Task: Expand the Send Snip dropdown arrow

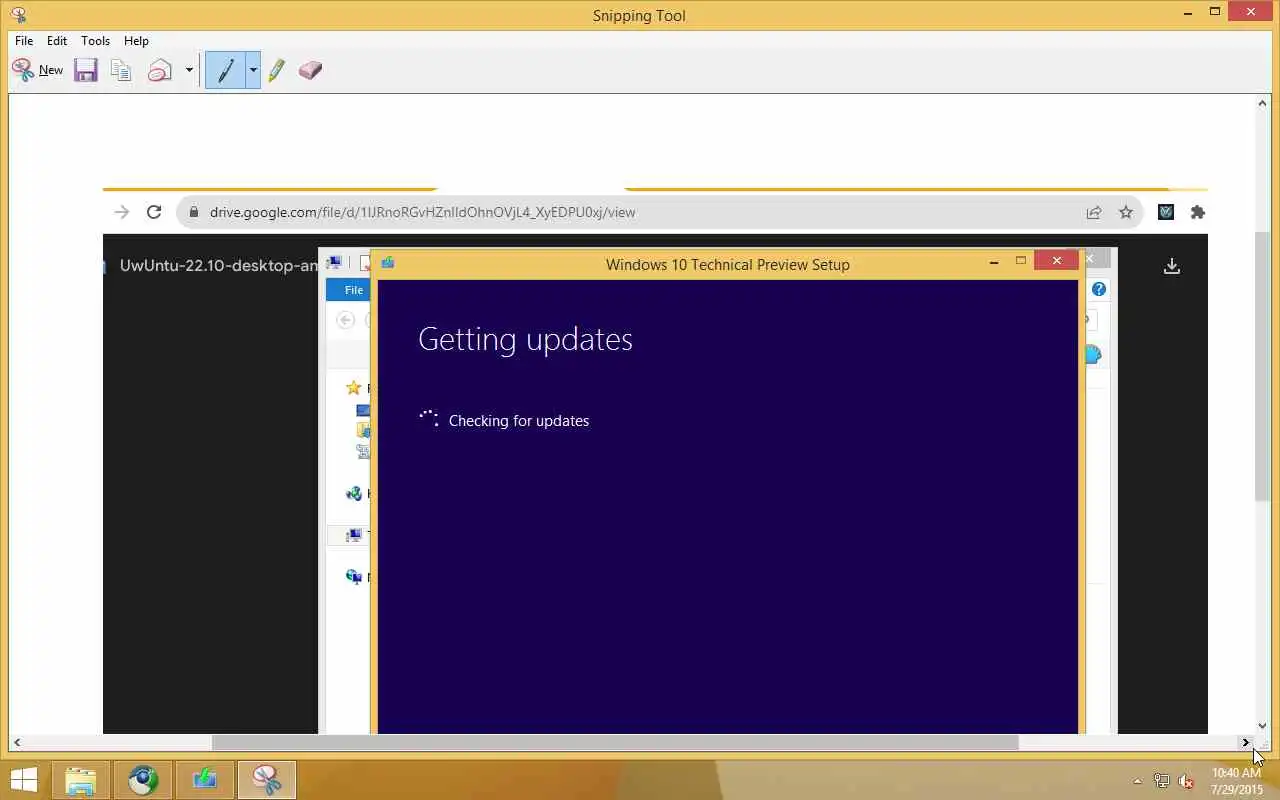Action: [x=189, y=70]
